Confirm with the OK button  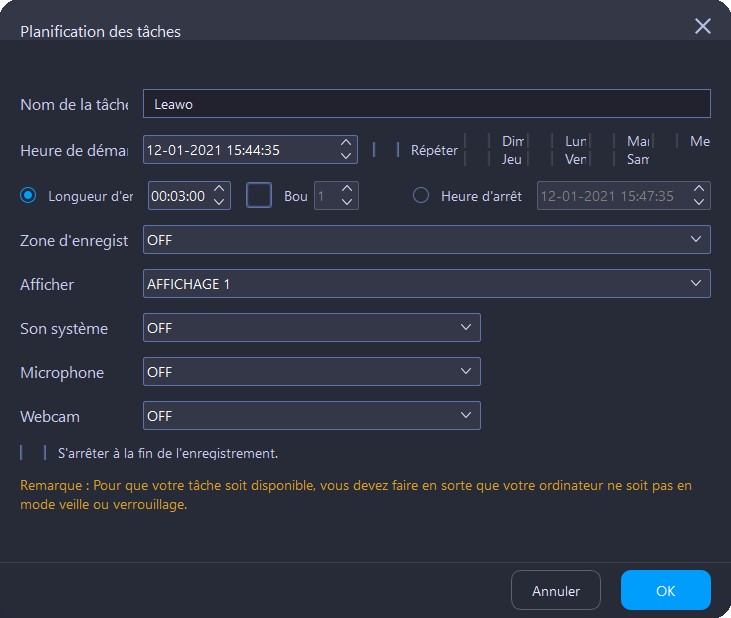665,591
